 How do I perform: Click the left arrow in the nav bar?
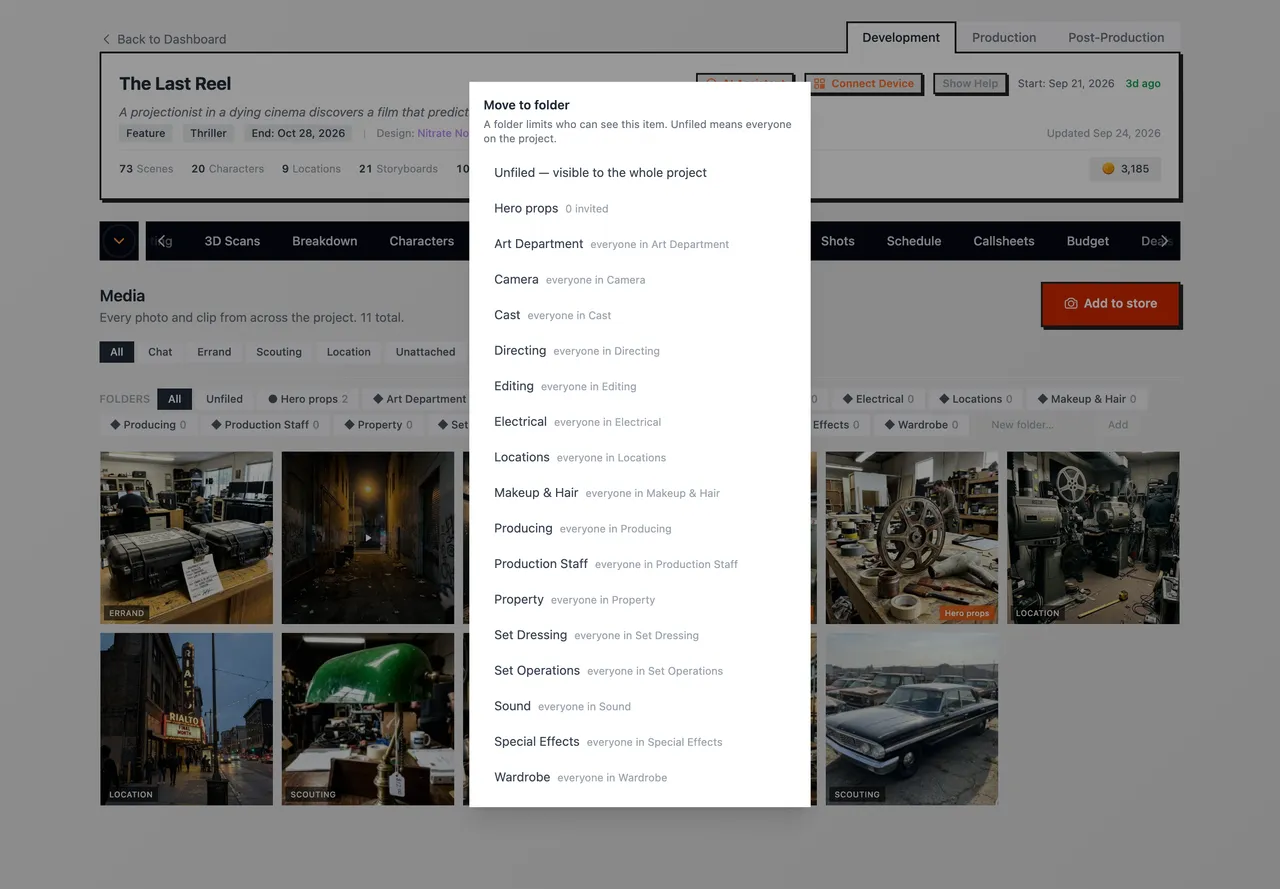click(x=162, y=241)
